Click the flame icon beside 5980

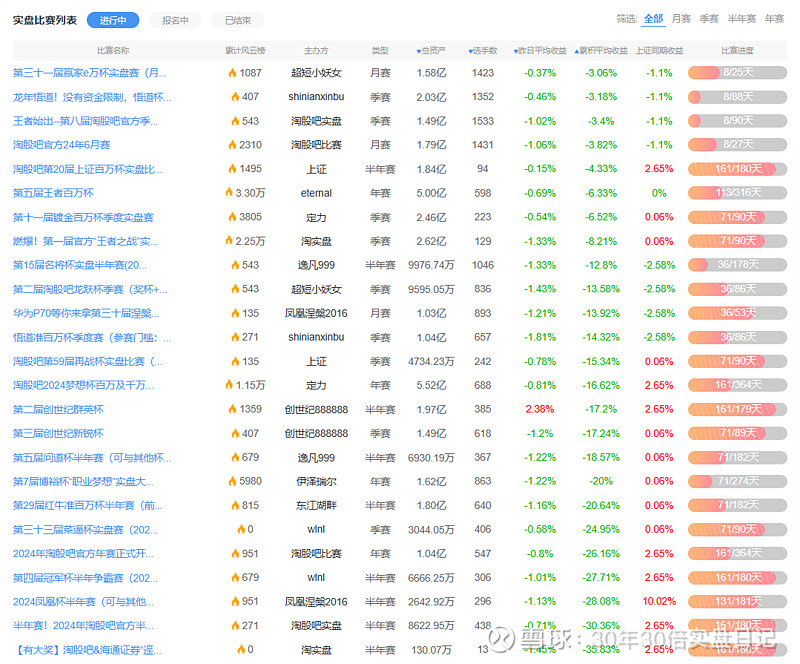[x=232, y=481]
